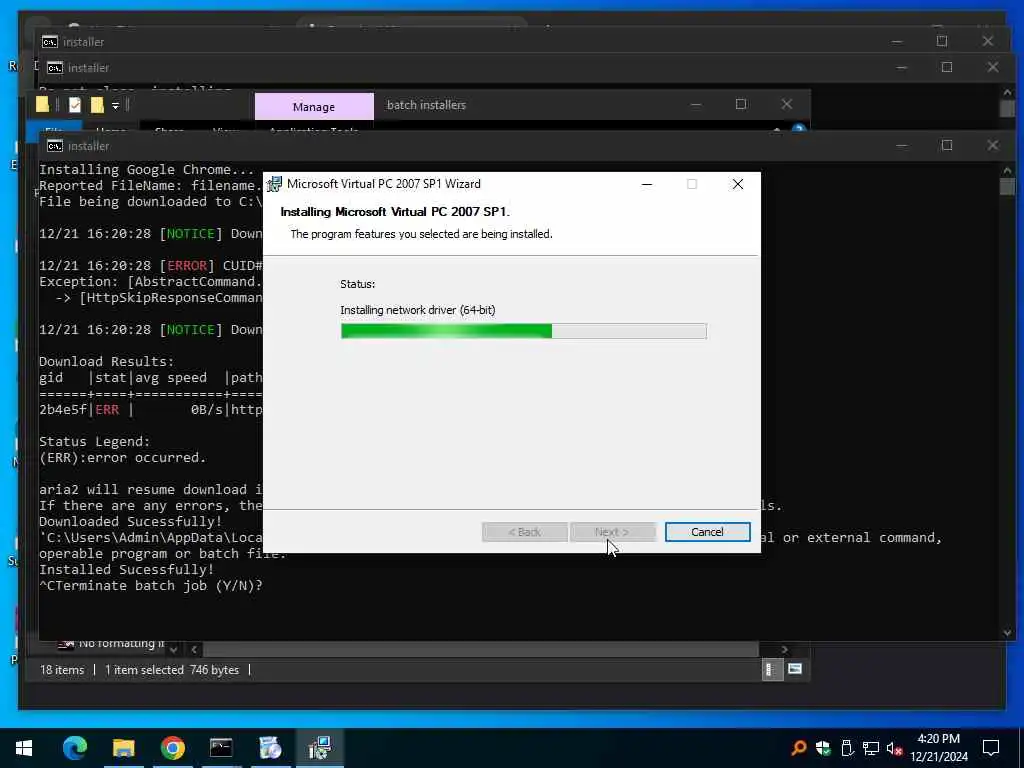Switch Explorer to details view layout
Image resolution: width=1024 pixels, height=768 pixels.
771,669
